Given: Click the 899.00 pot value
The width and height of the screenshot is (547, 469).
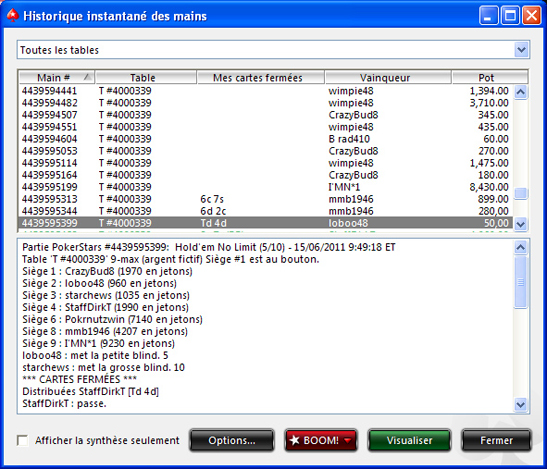Looking at the screenshot, I should [x=493, y=199].
